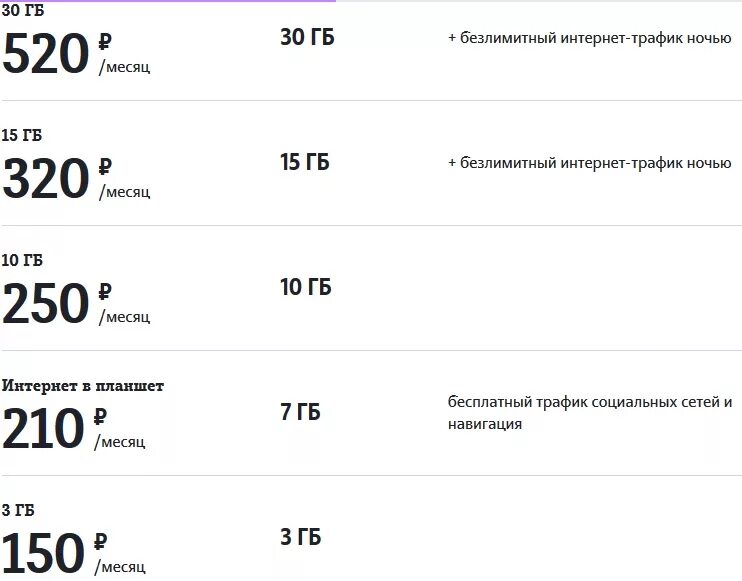Click the 30 ГБ data amount
The width and height of the screenshot is (742, 581).
(307, 37)
